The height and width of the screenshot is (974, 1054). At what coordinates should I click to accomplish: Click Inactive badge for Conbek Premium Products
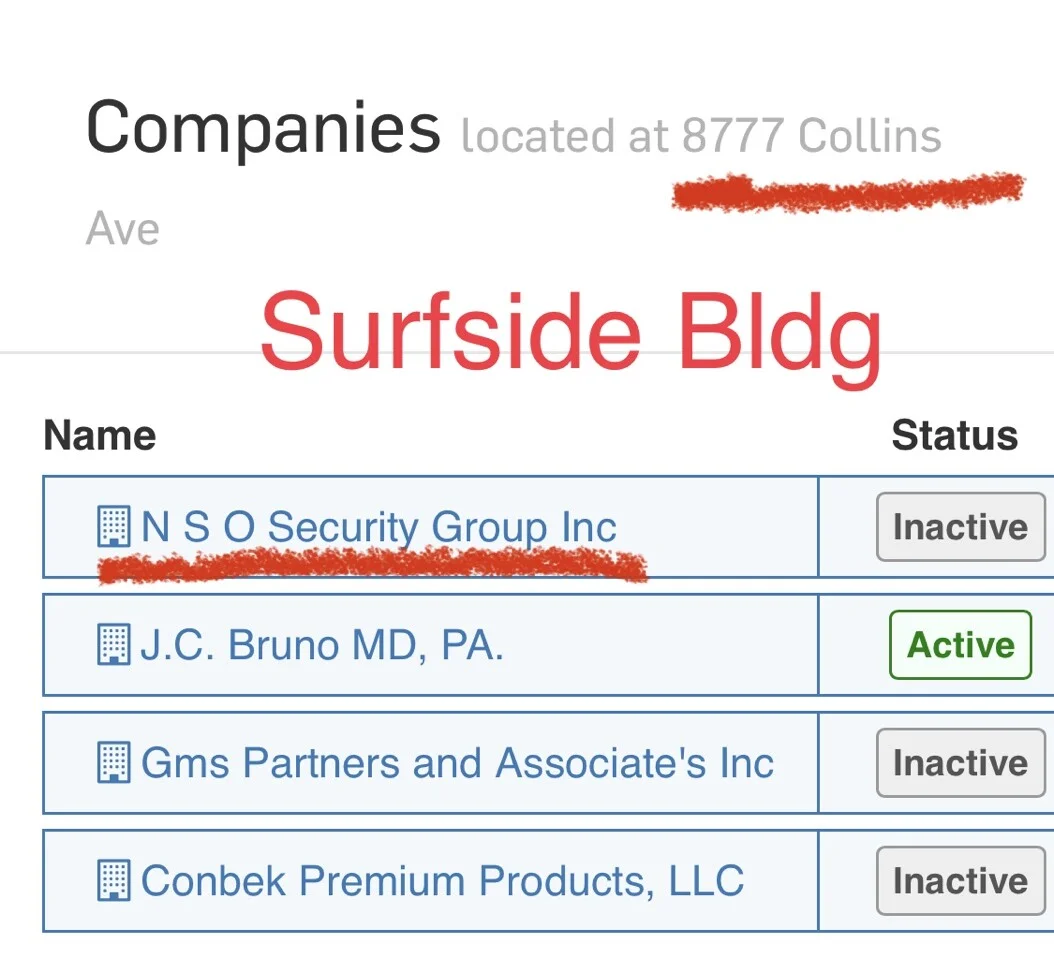pyautogui.click(x=959, y=881)
